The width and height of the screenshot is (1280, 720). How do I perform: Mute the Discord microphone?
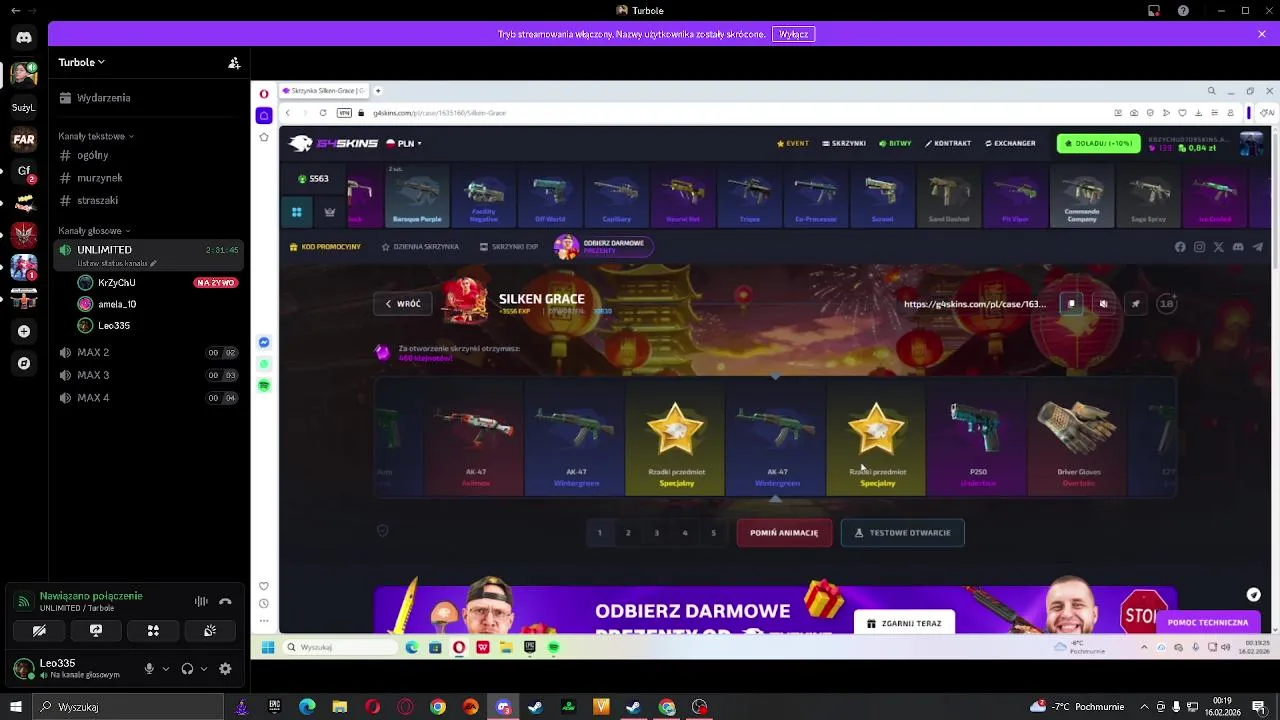pos(149,669)
